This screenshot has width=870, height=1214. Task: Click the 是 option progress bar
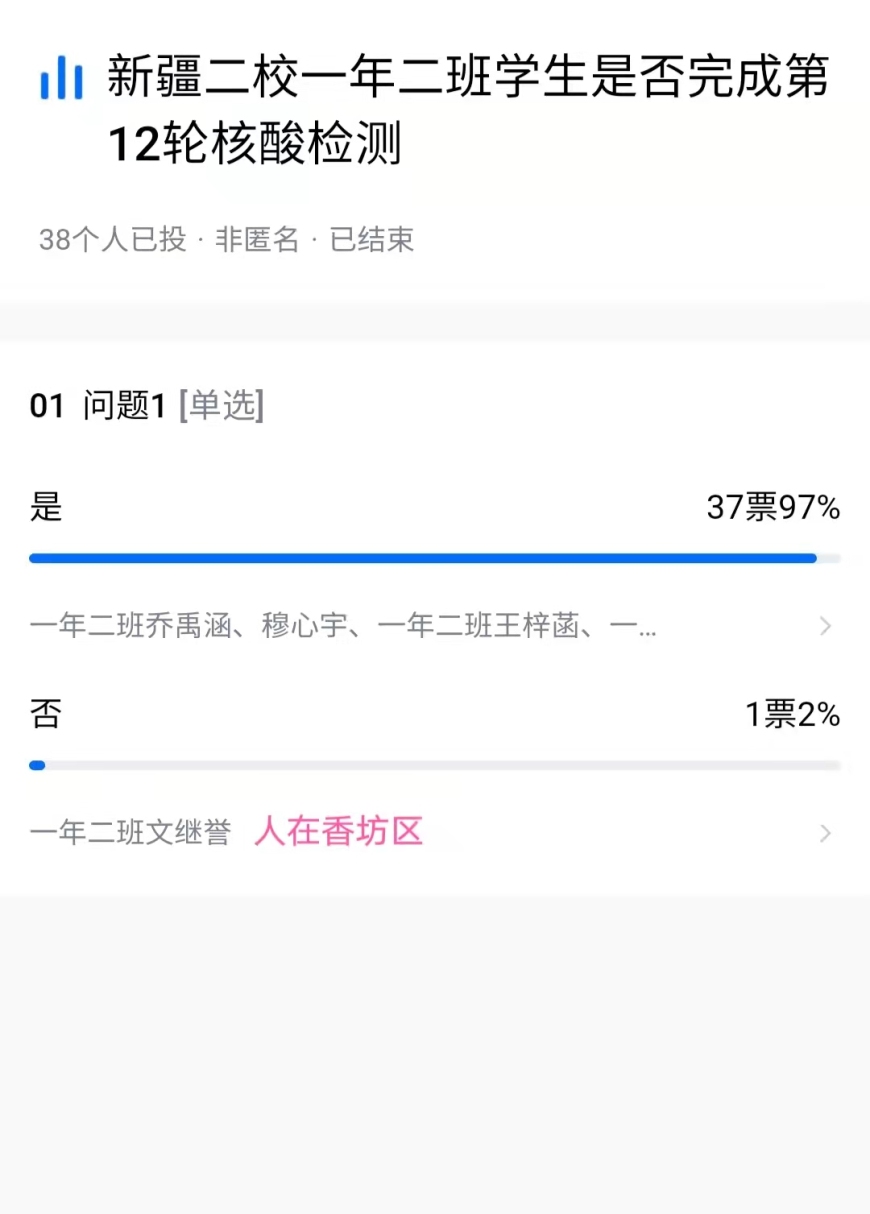click(434, 558)
